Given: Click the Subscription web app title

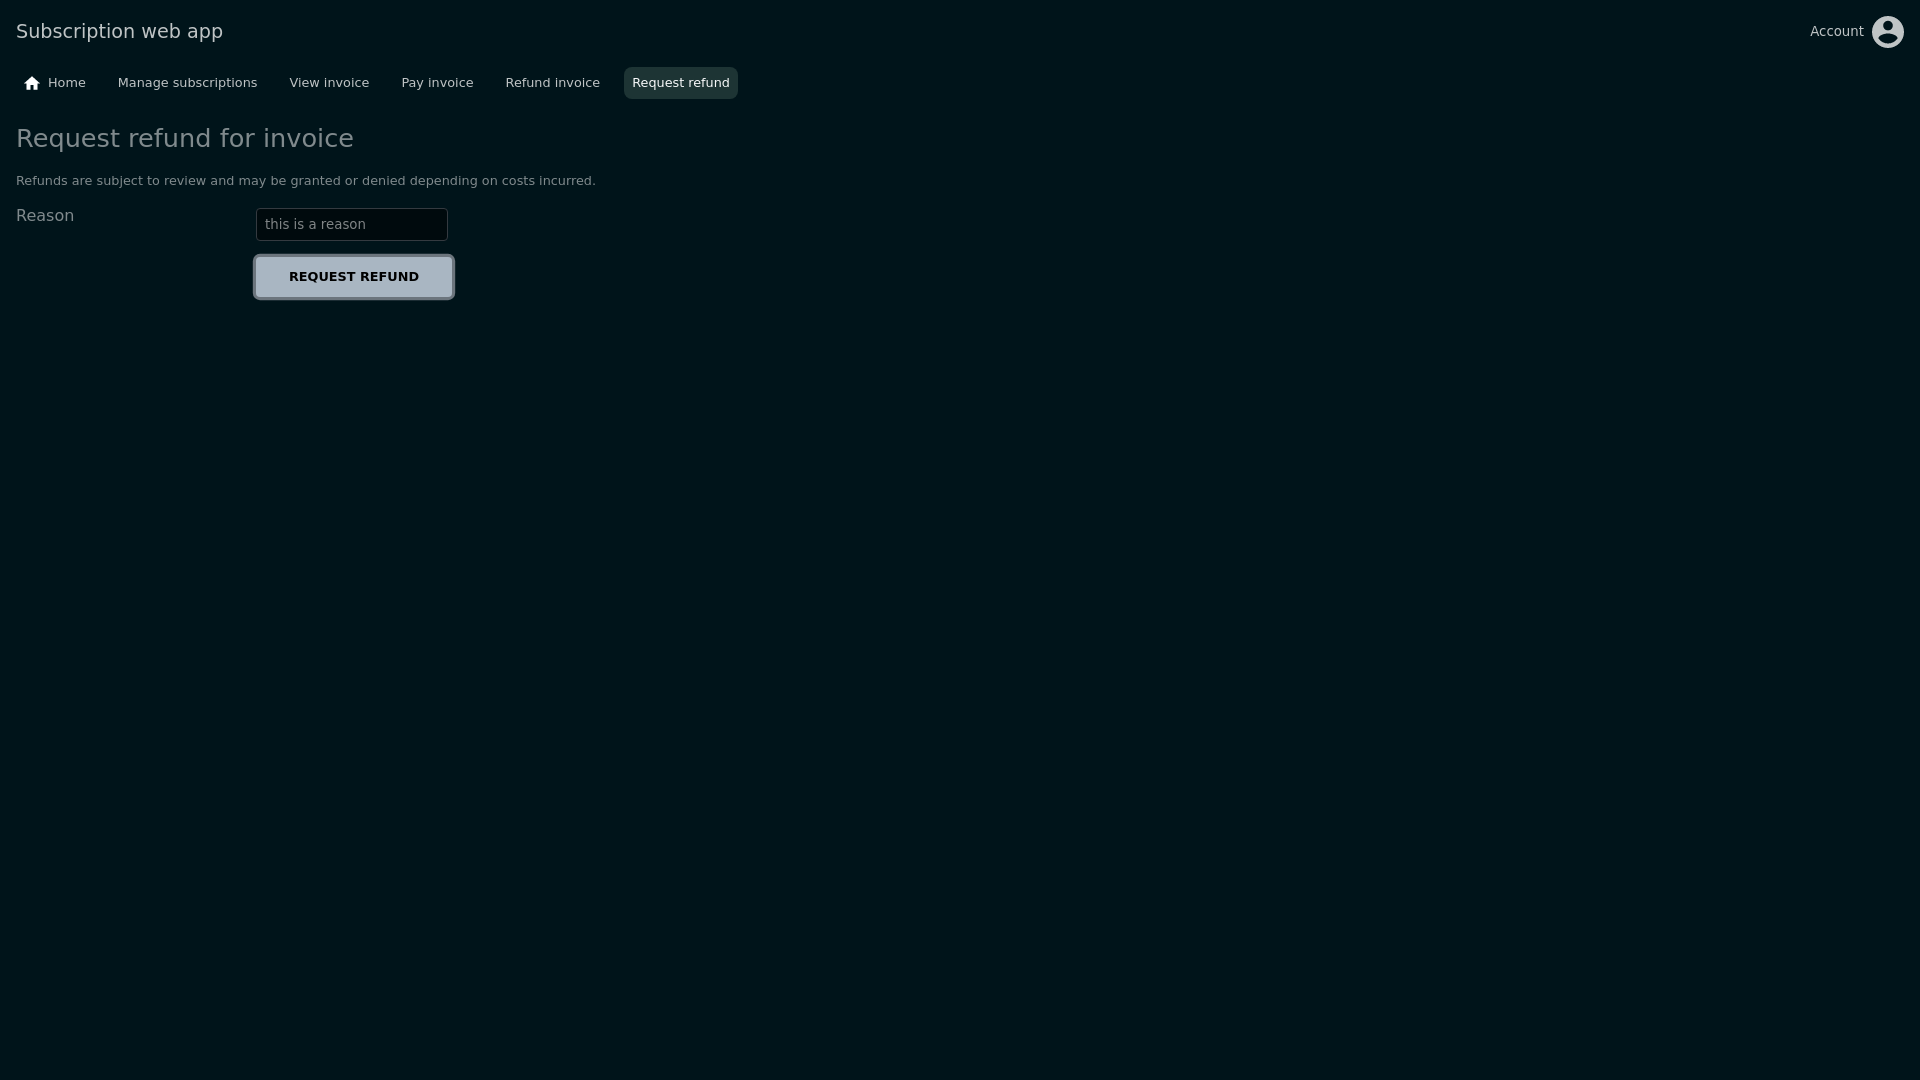Looking at the screenshot, I should pos(119,31).
